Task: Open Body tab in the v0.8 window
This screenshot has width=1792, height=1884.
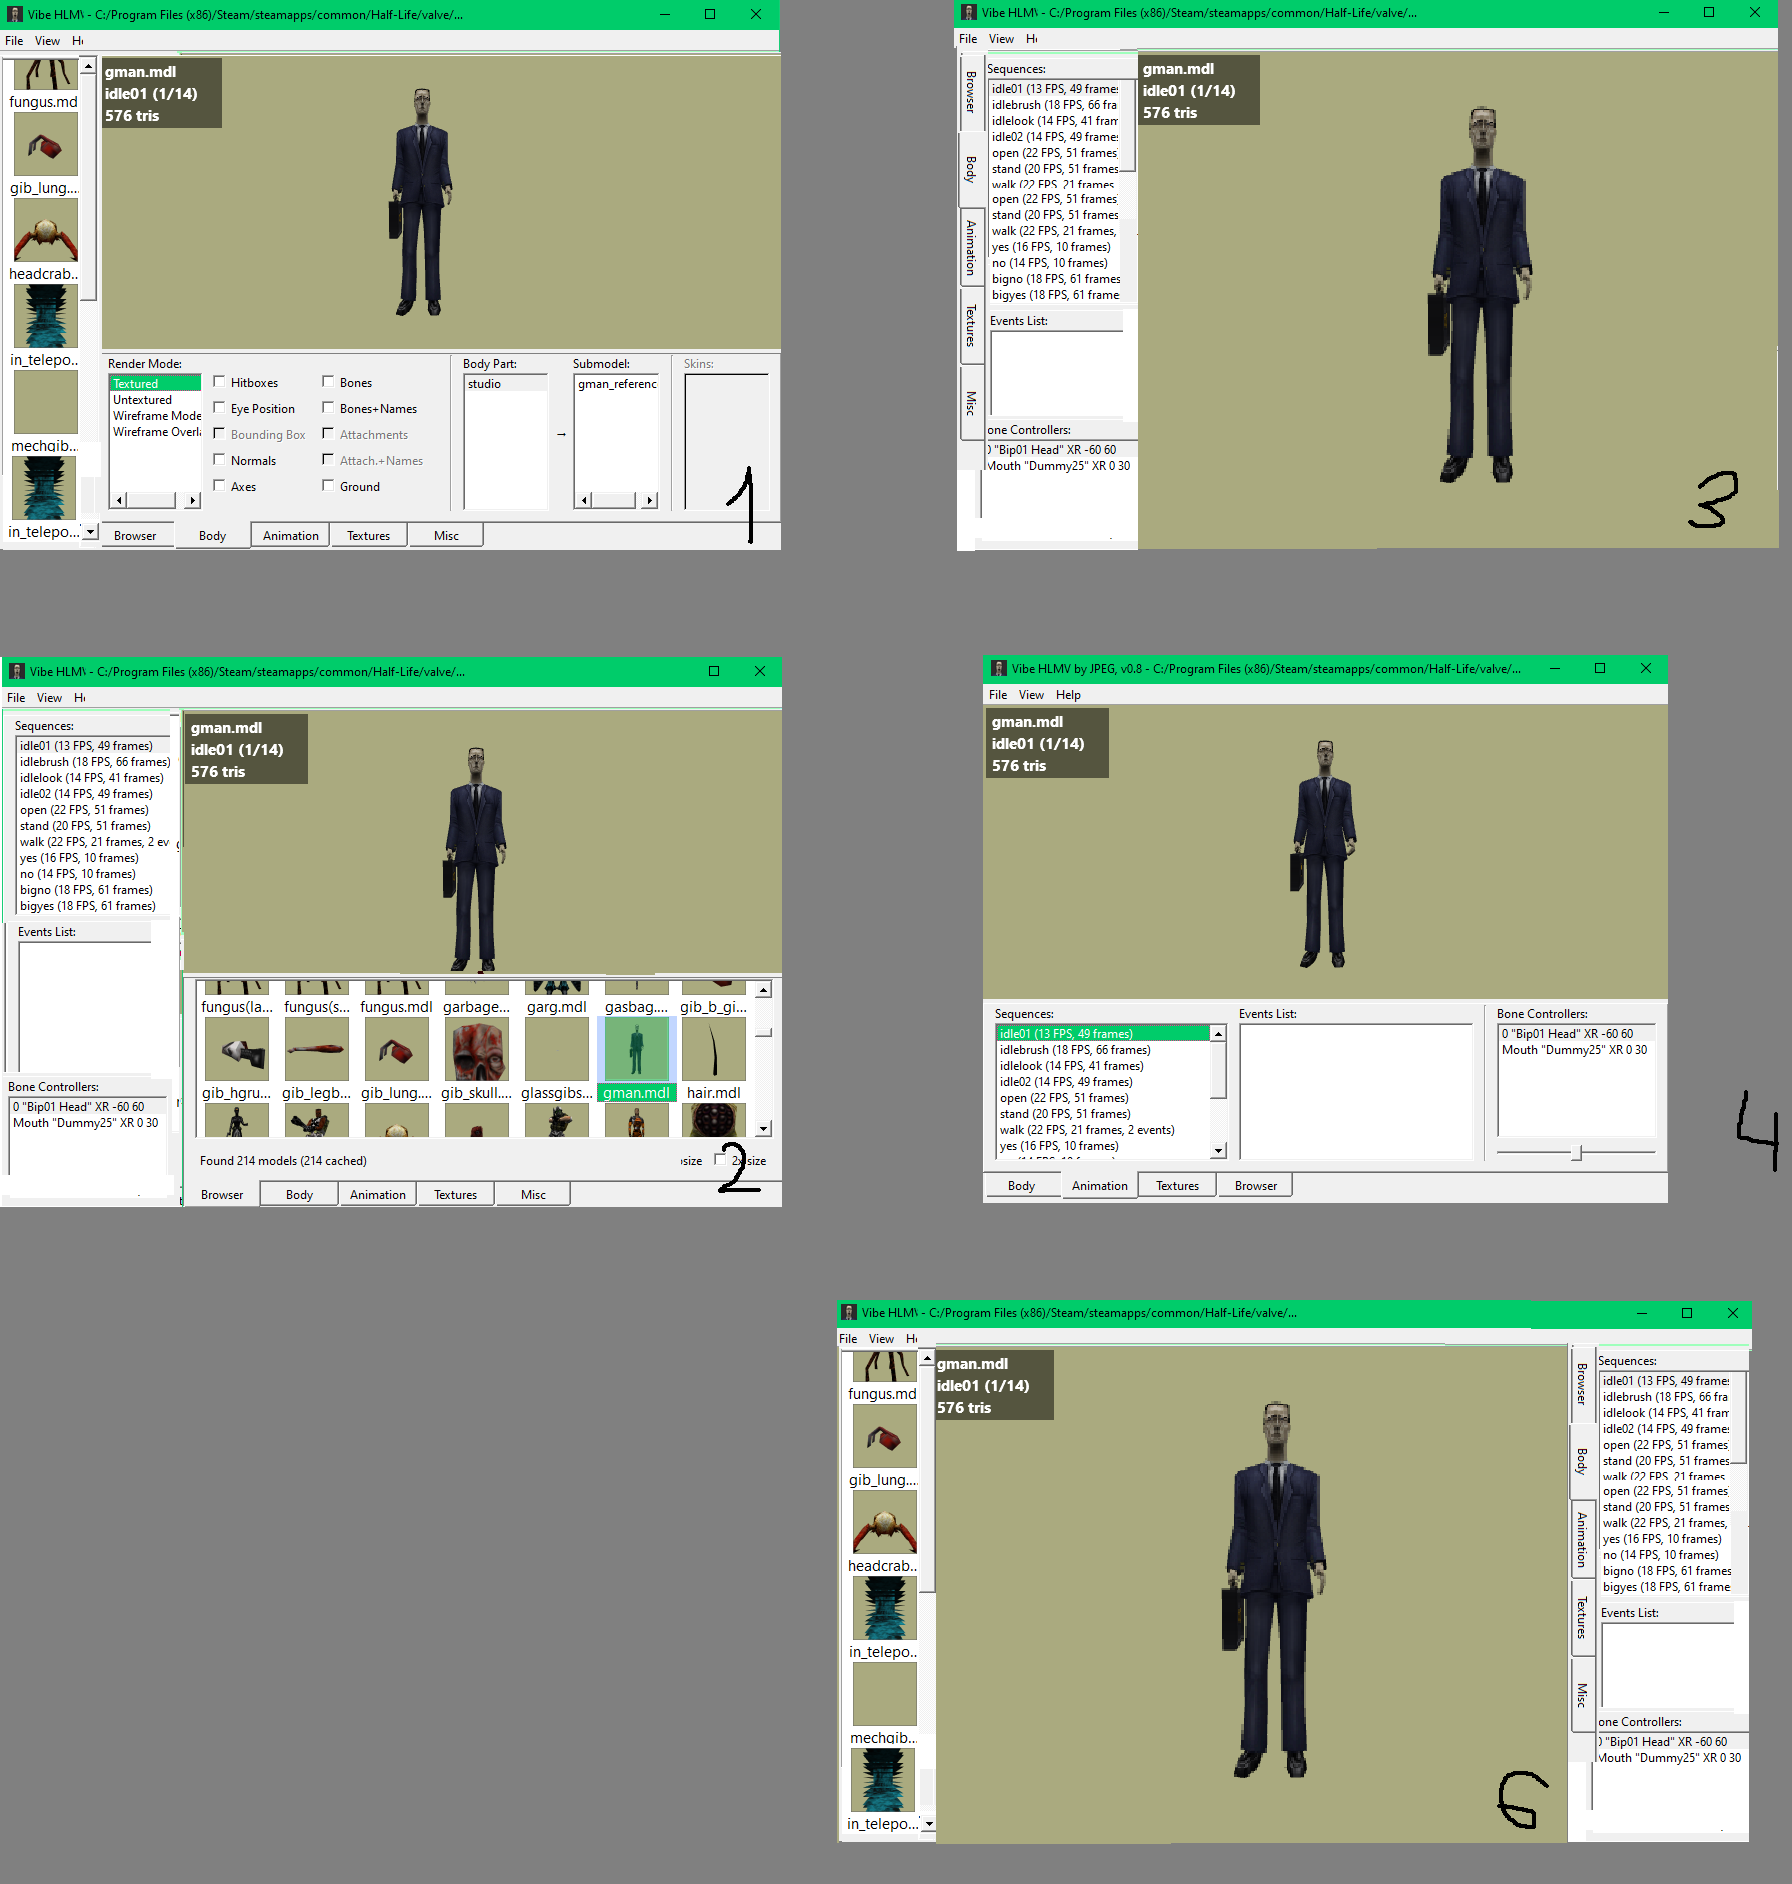Action: coord(1021,1186)
